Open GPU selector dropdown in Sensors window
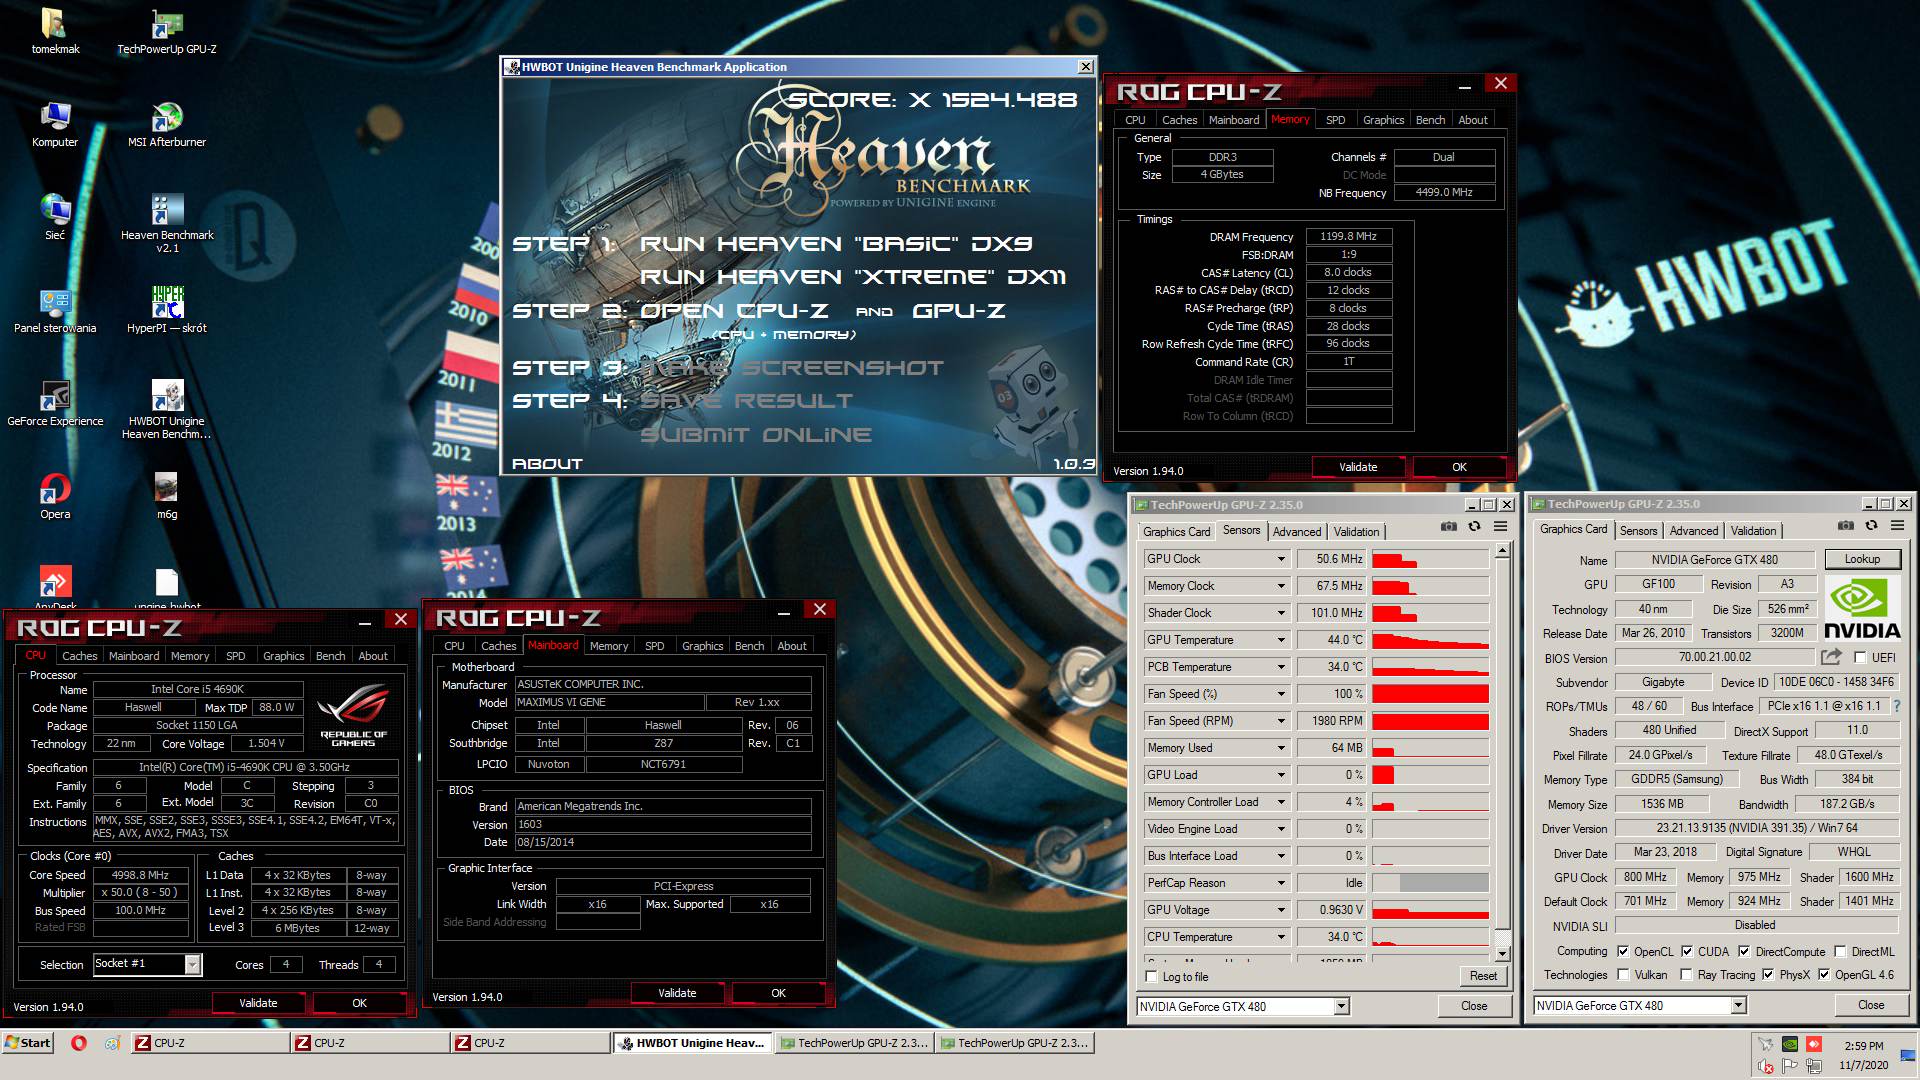Viewport: 1920px width, 1080px height. click(x=1341, y=1006)
